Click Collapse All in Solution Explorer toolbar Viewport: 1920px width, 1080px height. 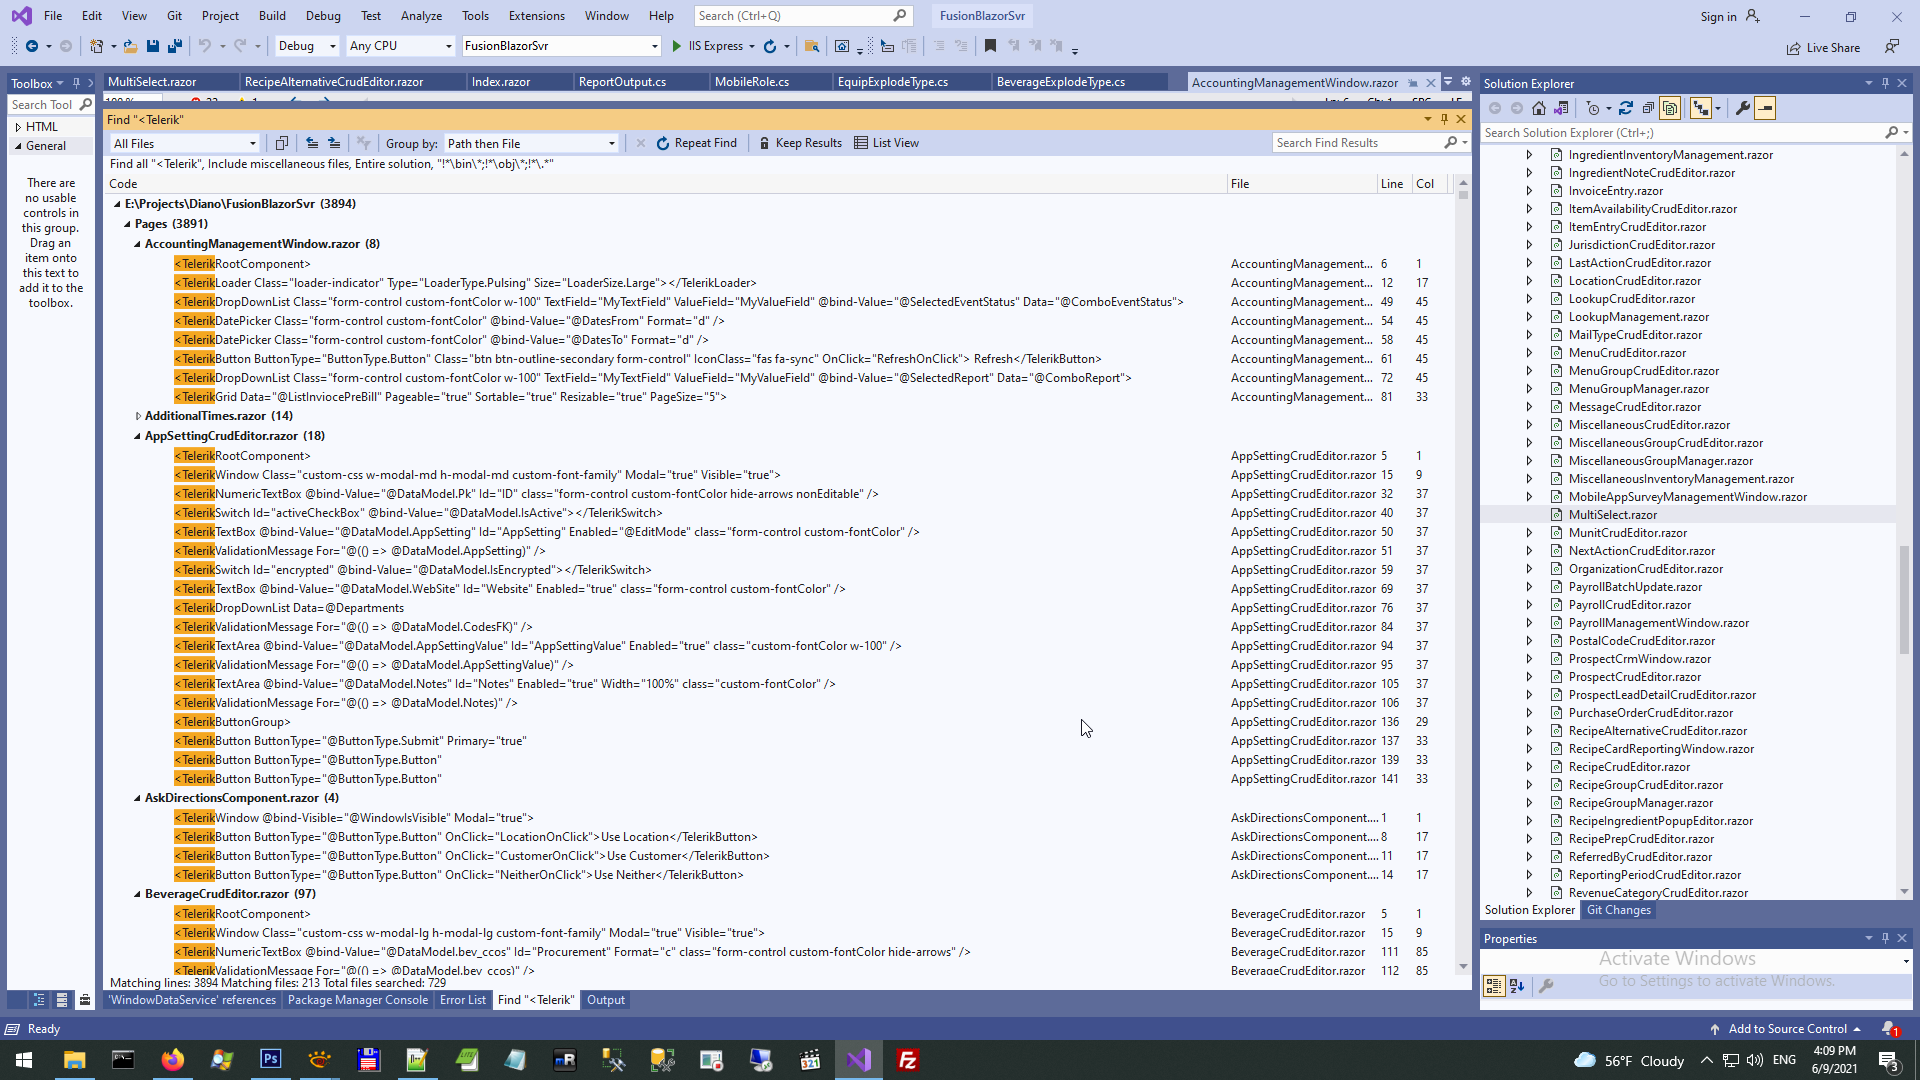(1648, 108)
